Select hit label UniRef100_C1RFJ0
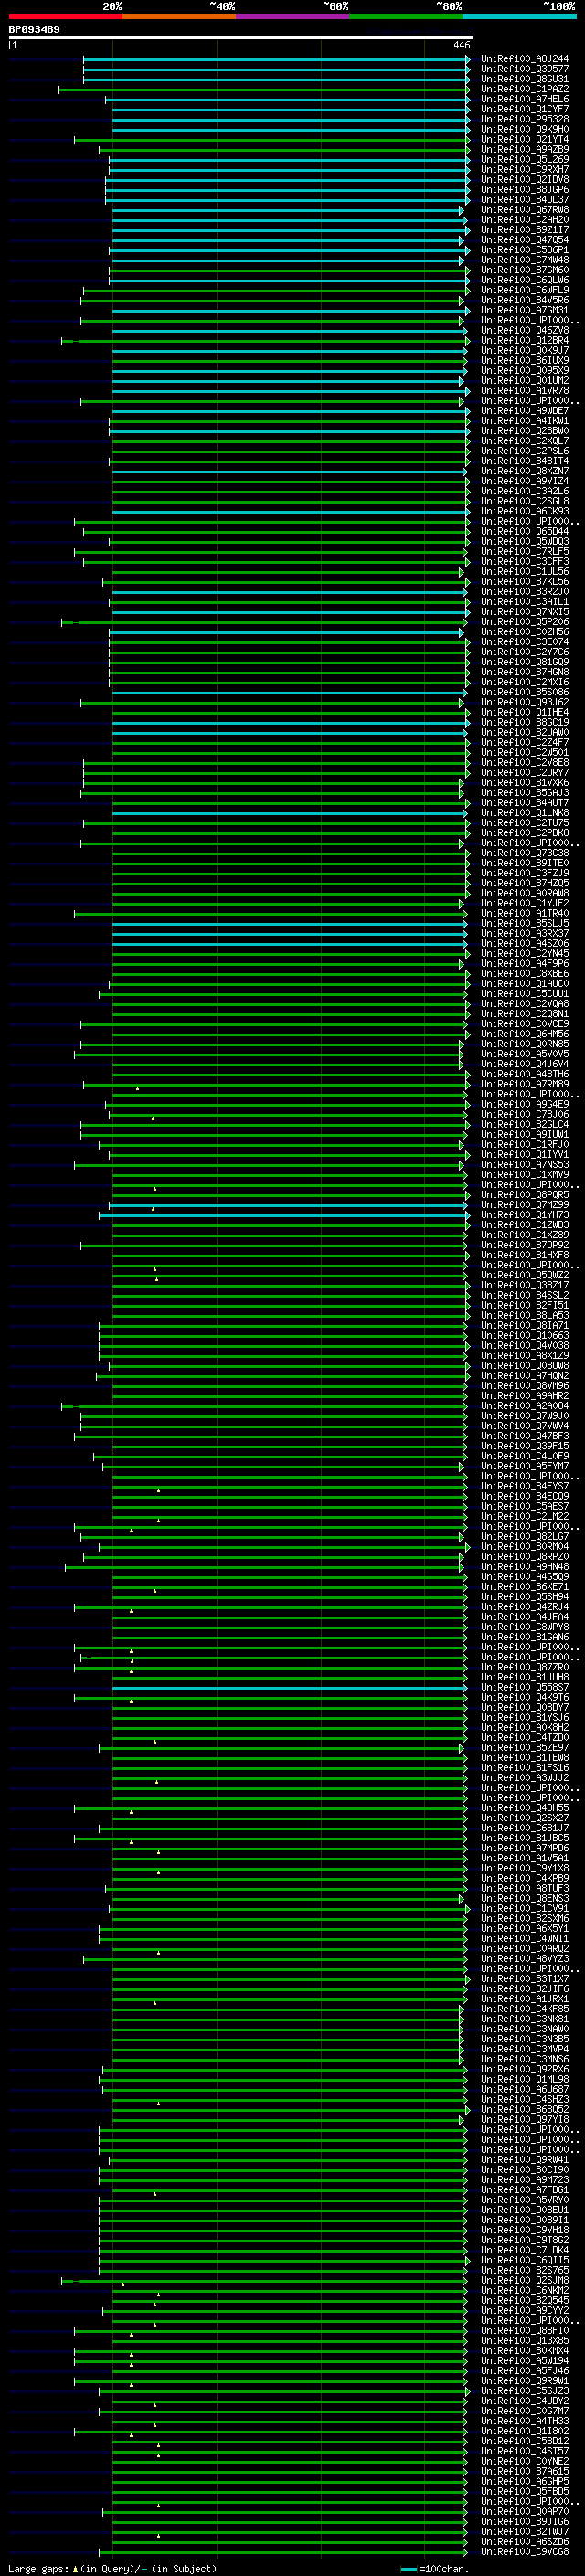This screenshot has height=2576, width=585. click(524, 1144)
